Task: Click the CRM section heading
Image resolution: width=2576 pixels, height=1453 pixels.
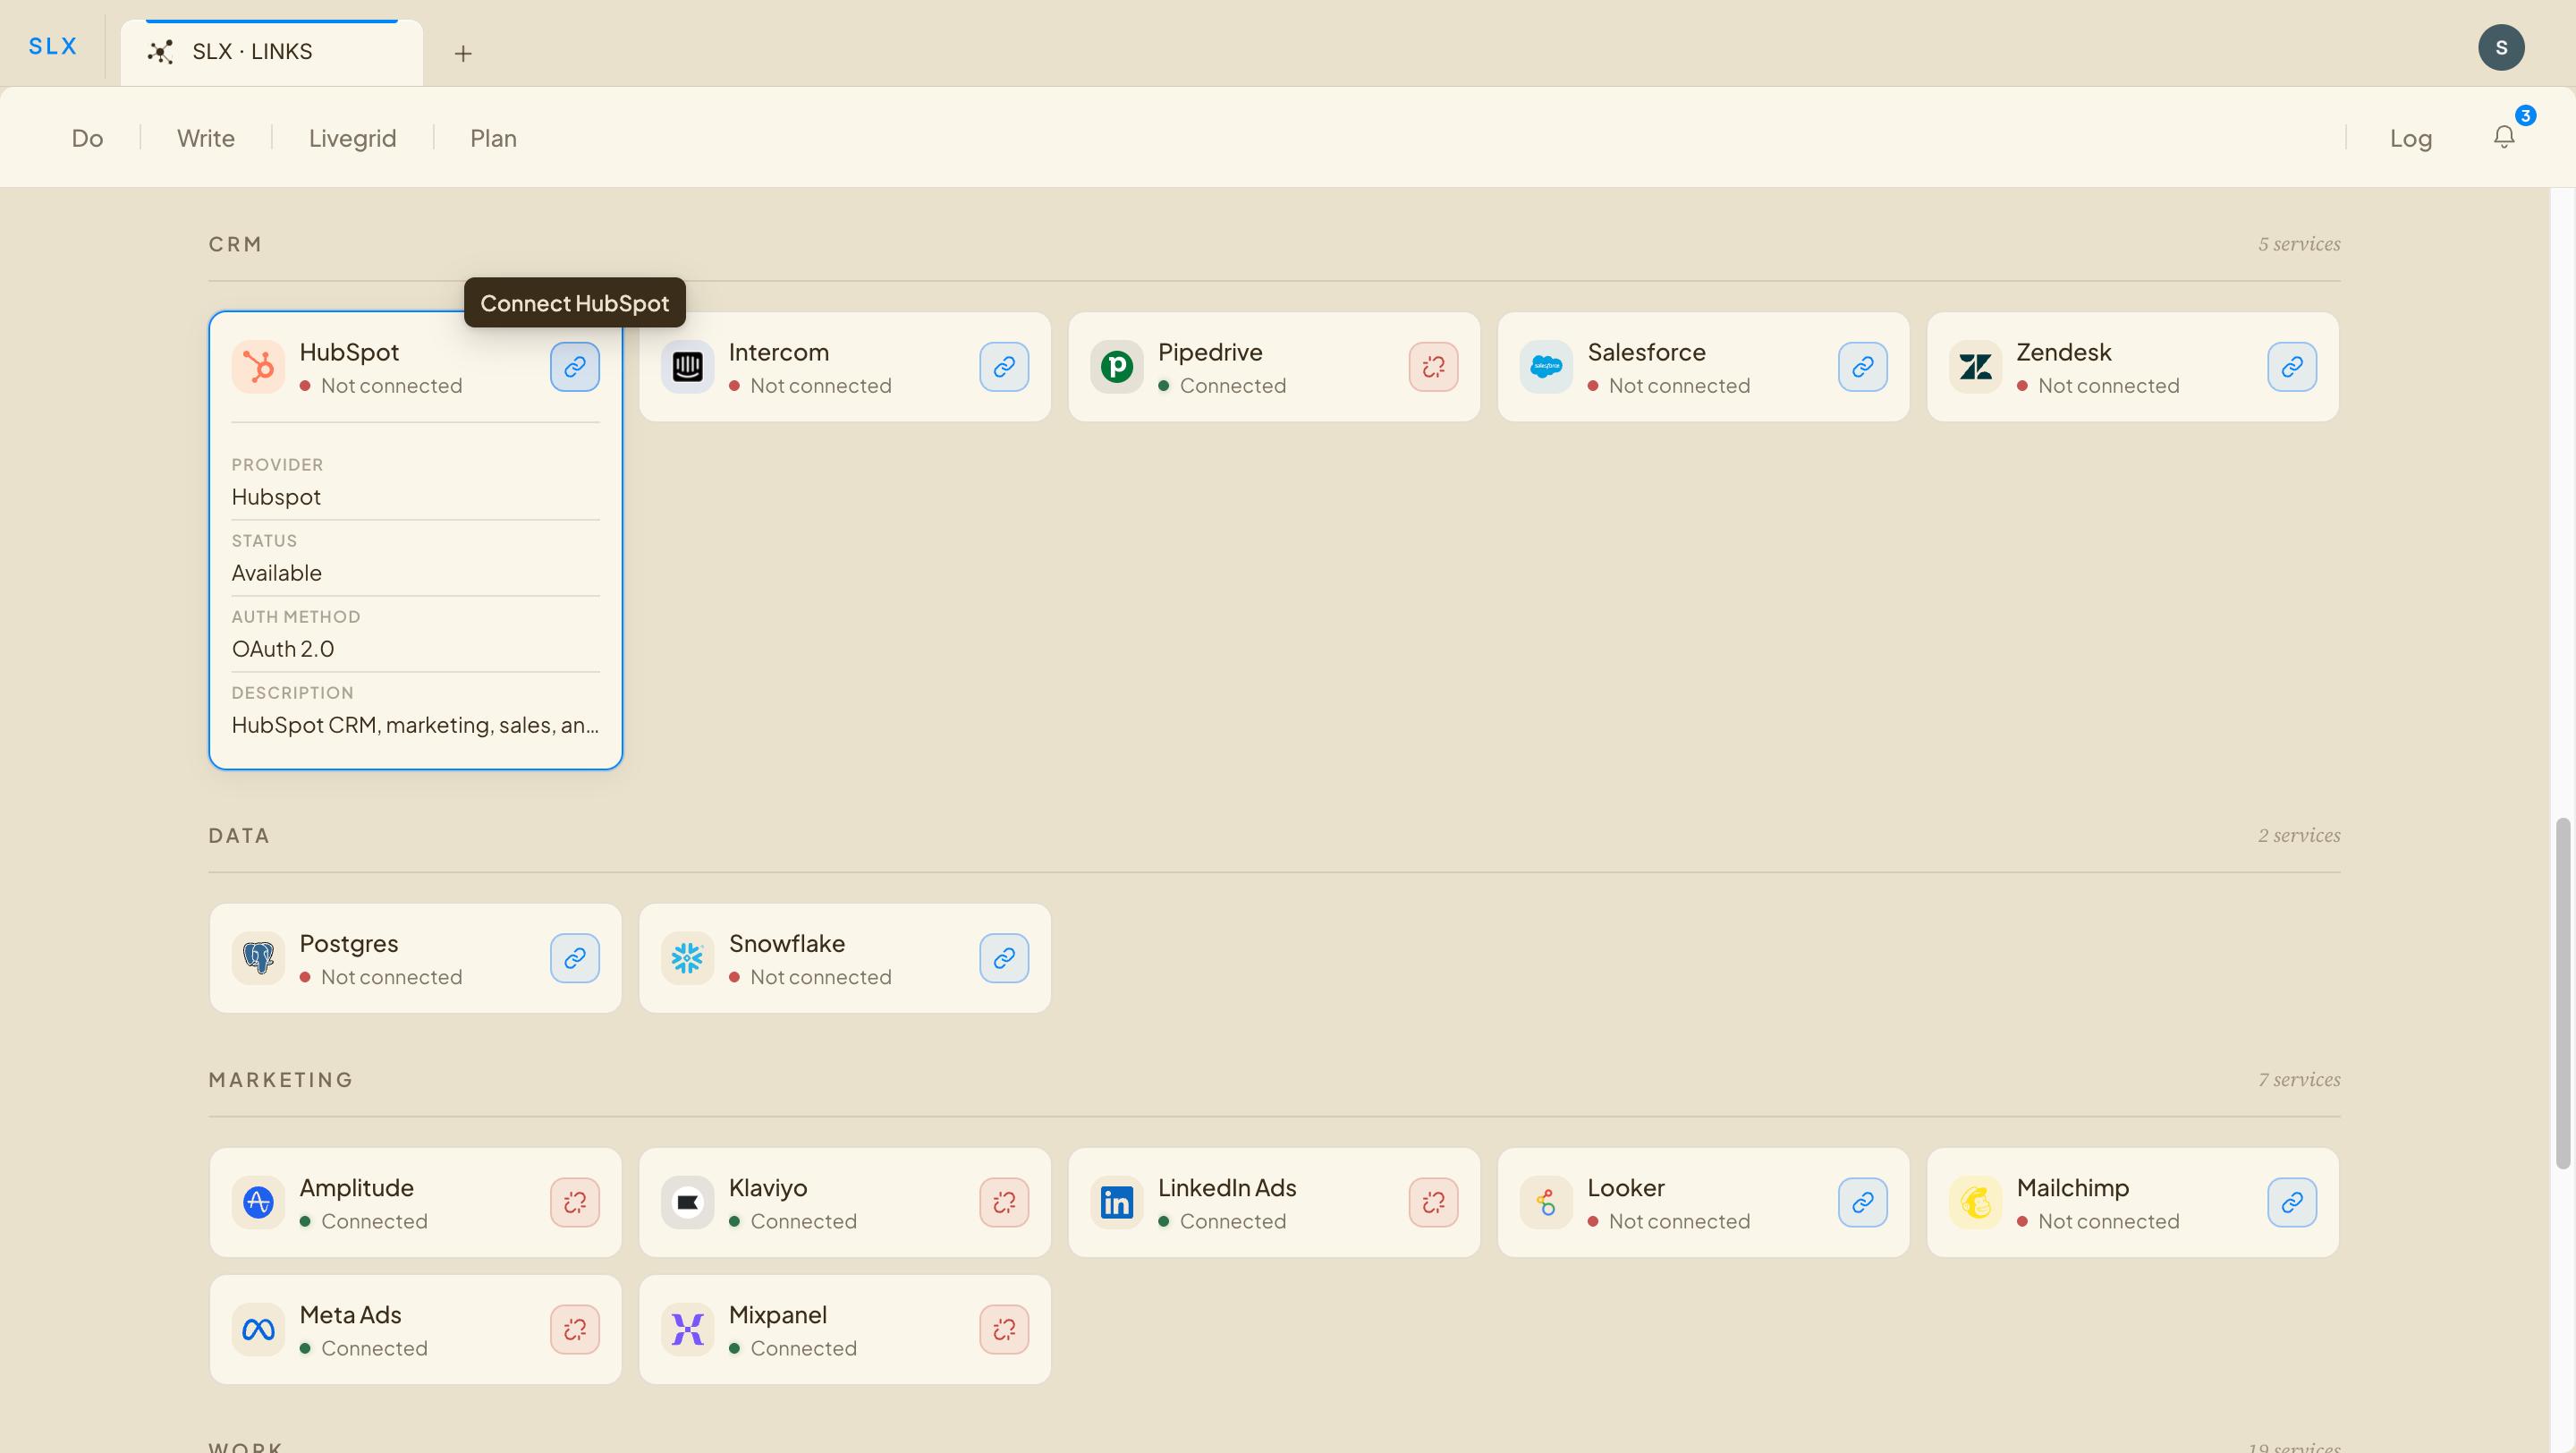Action: pos(235,244)
